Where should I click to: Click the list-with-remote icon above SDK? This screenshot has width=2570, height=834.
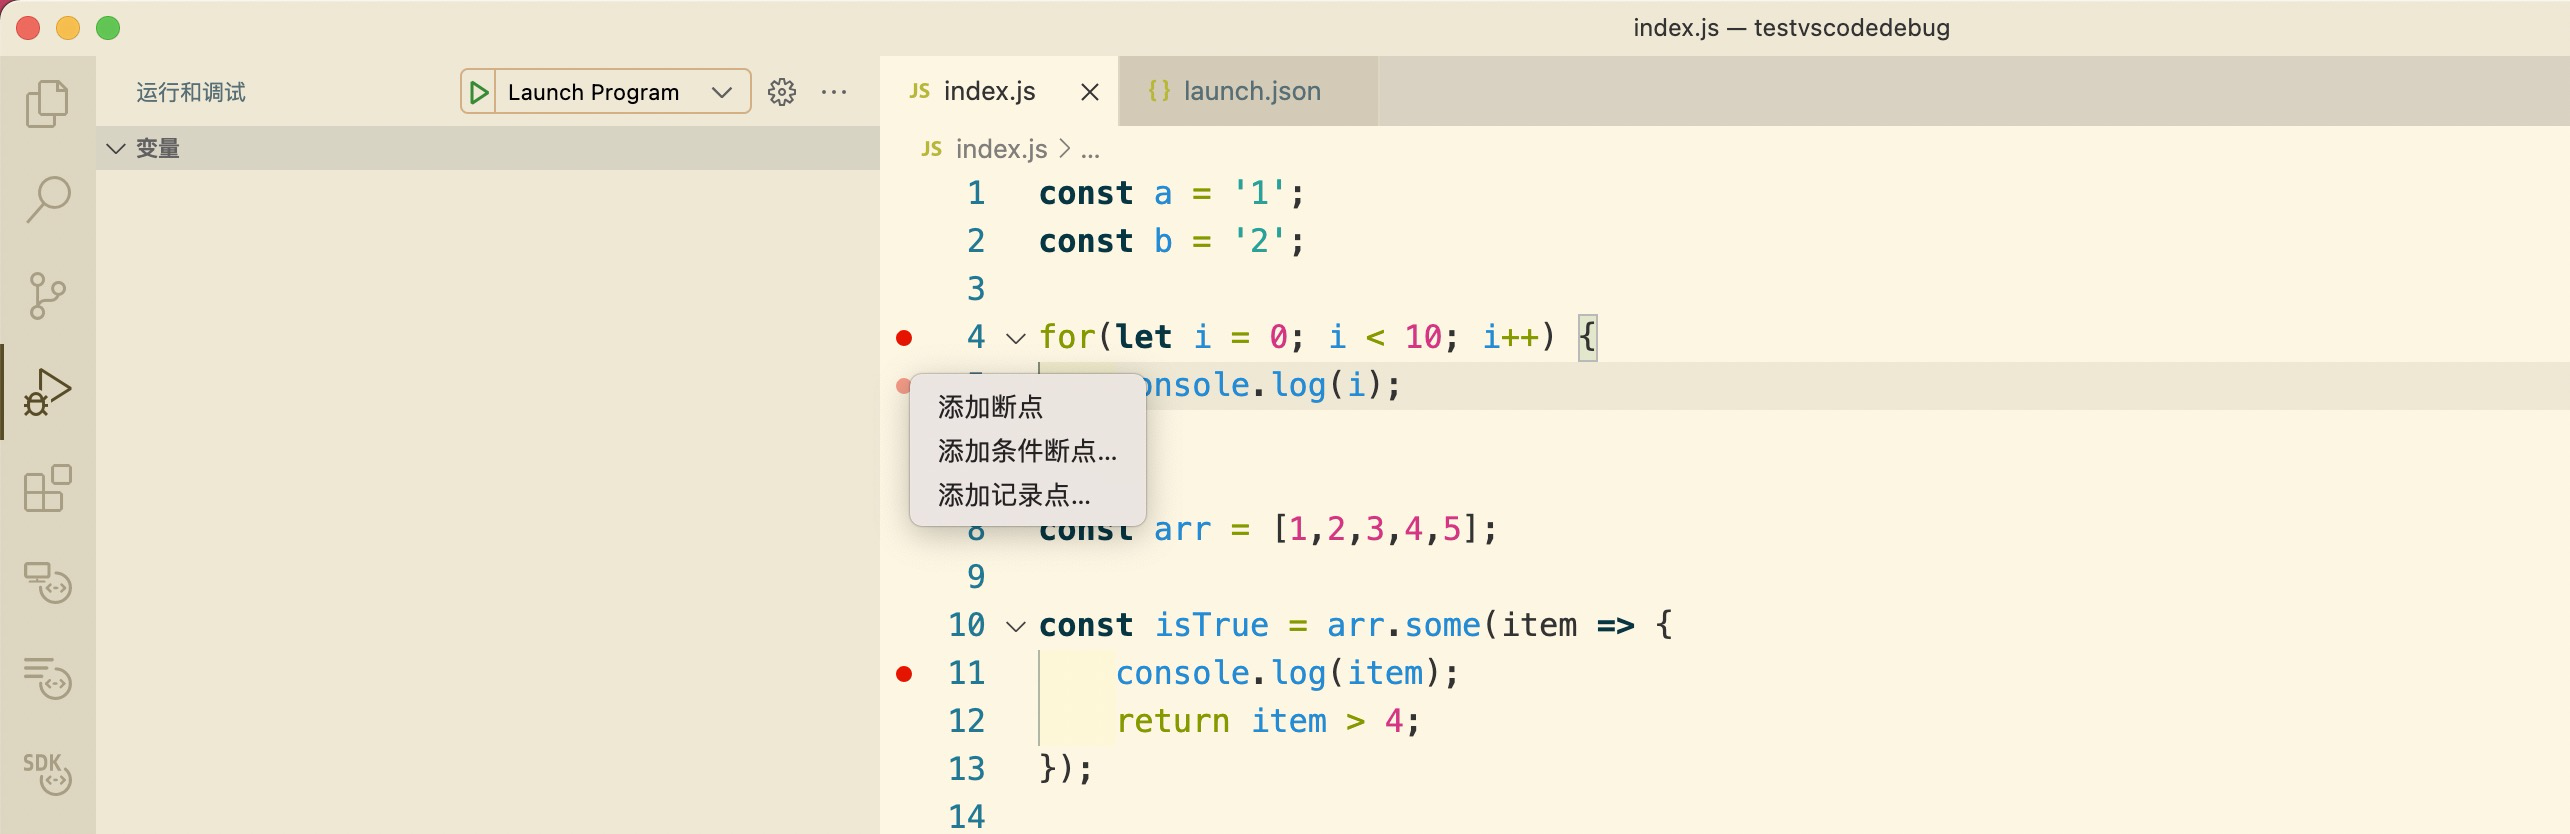point(47,678)
